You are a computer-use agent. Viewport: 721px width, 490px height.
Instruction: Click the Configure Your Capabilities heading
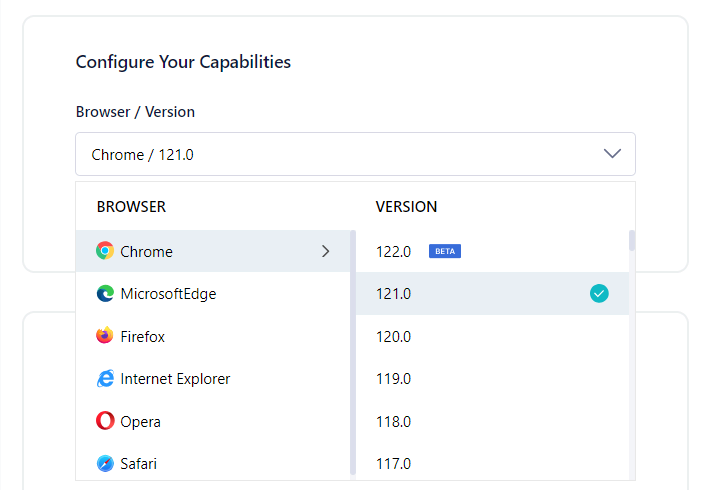(183, 62)
